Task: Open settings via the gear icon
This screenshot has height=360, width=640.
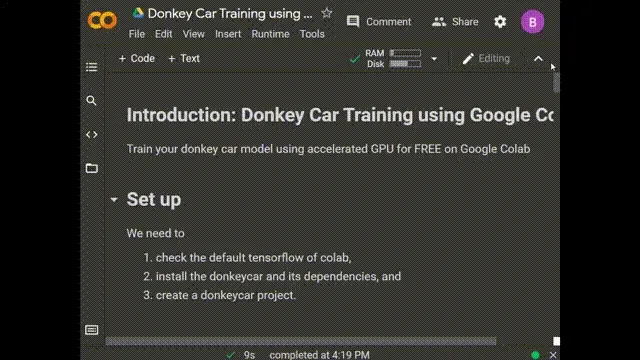Action: click(500, 22)
